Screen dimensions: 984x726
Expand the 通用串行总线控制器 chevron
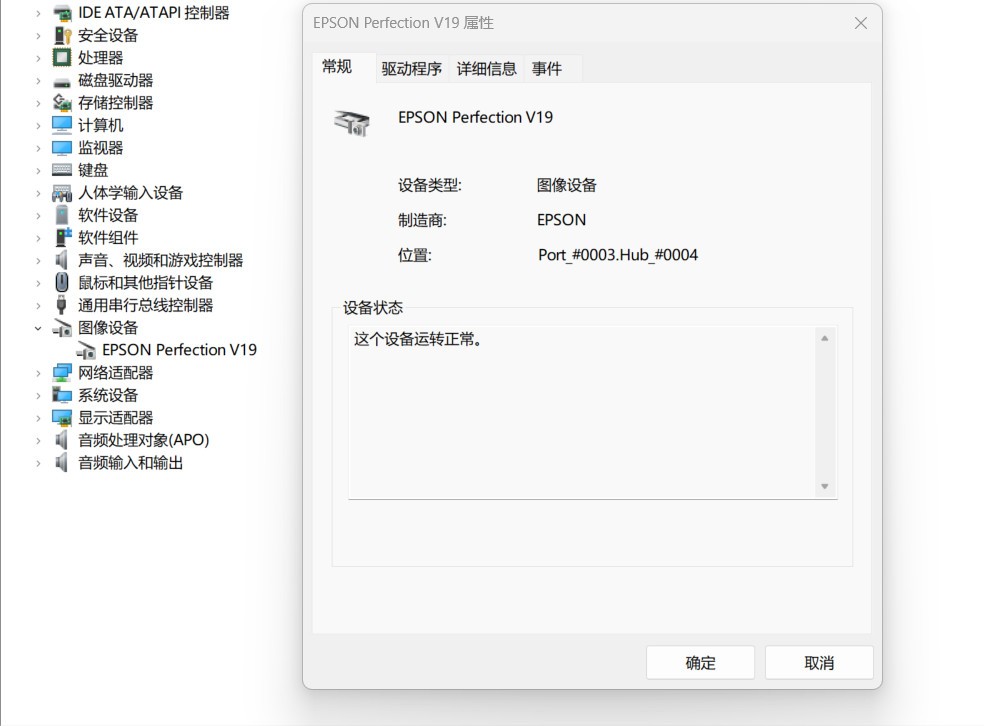pyautogui.click(x=38, y=306)
